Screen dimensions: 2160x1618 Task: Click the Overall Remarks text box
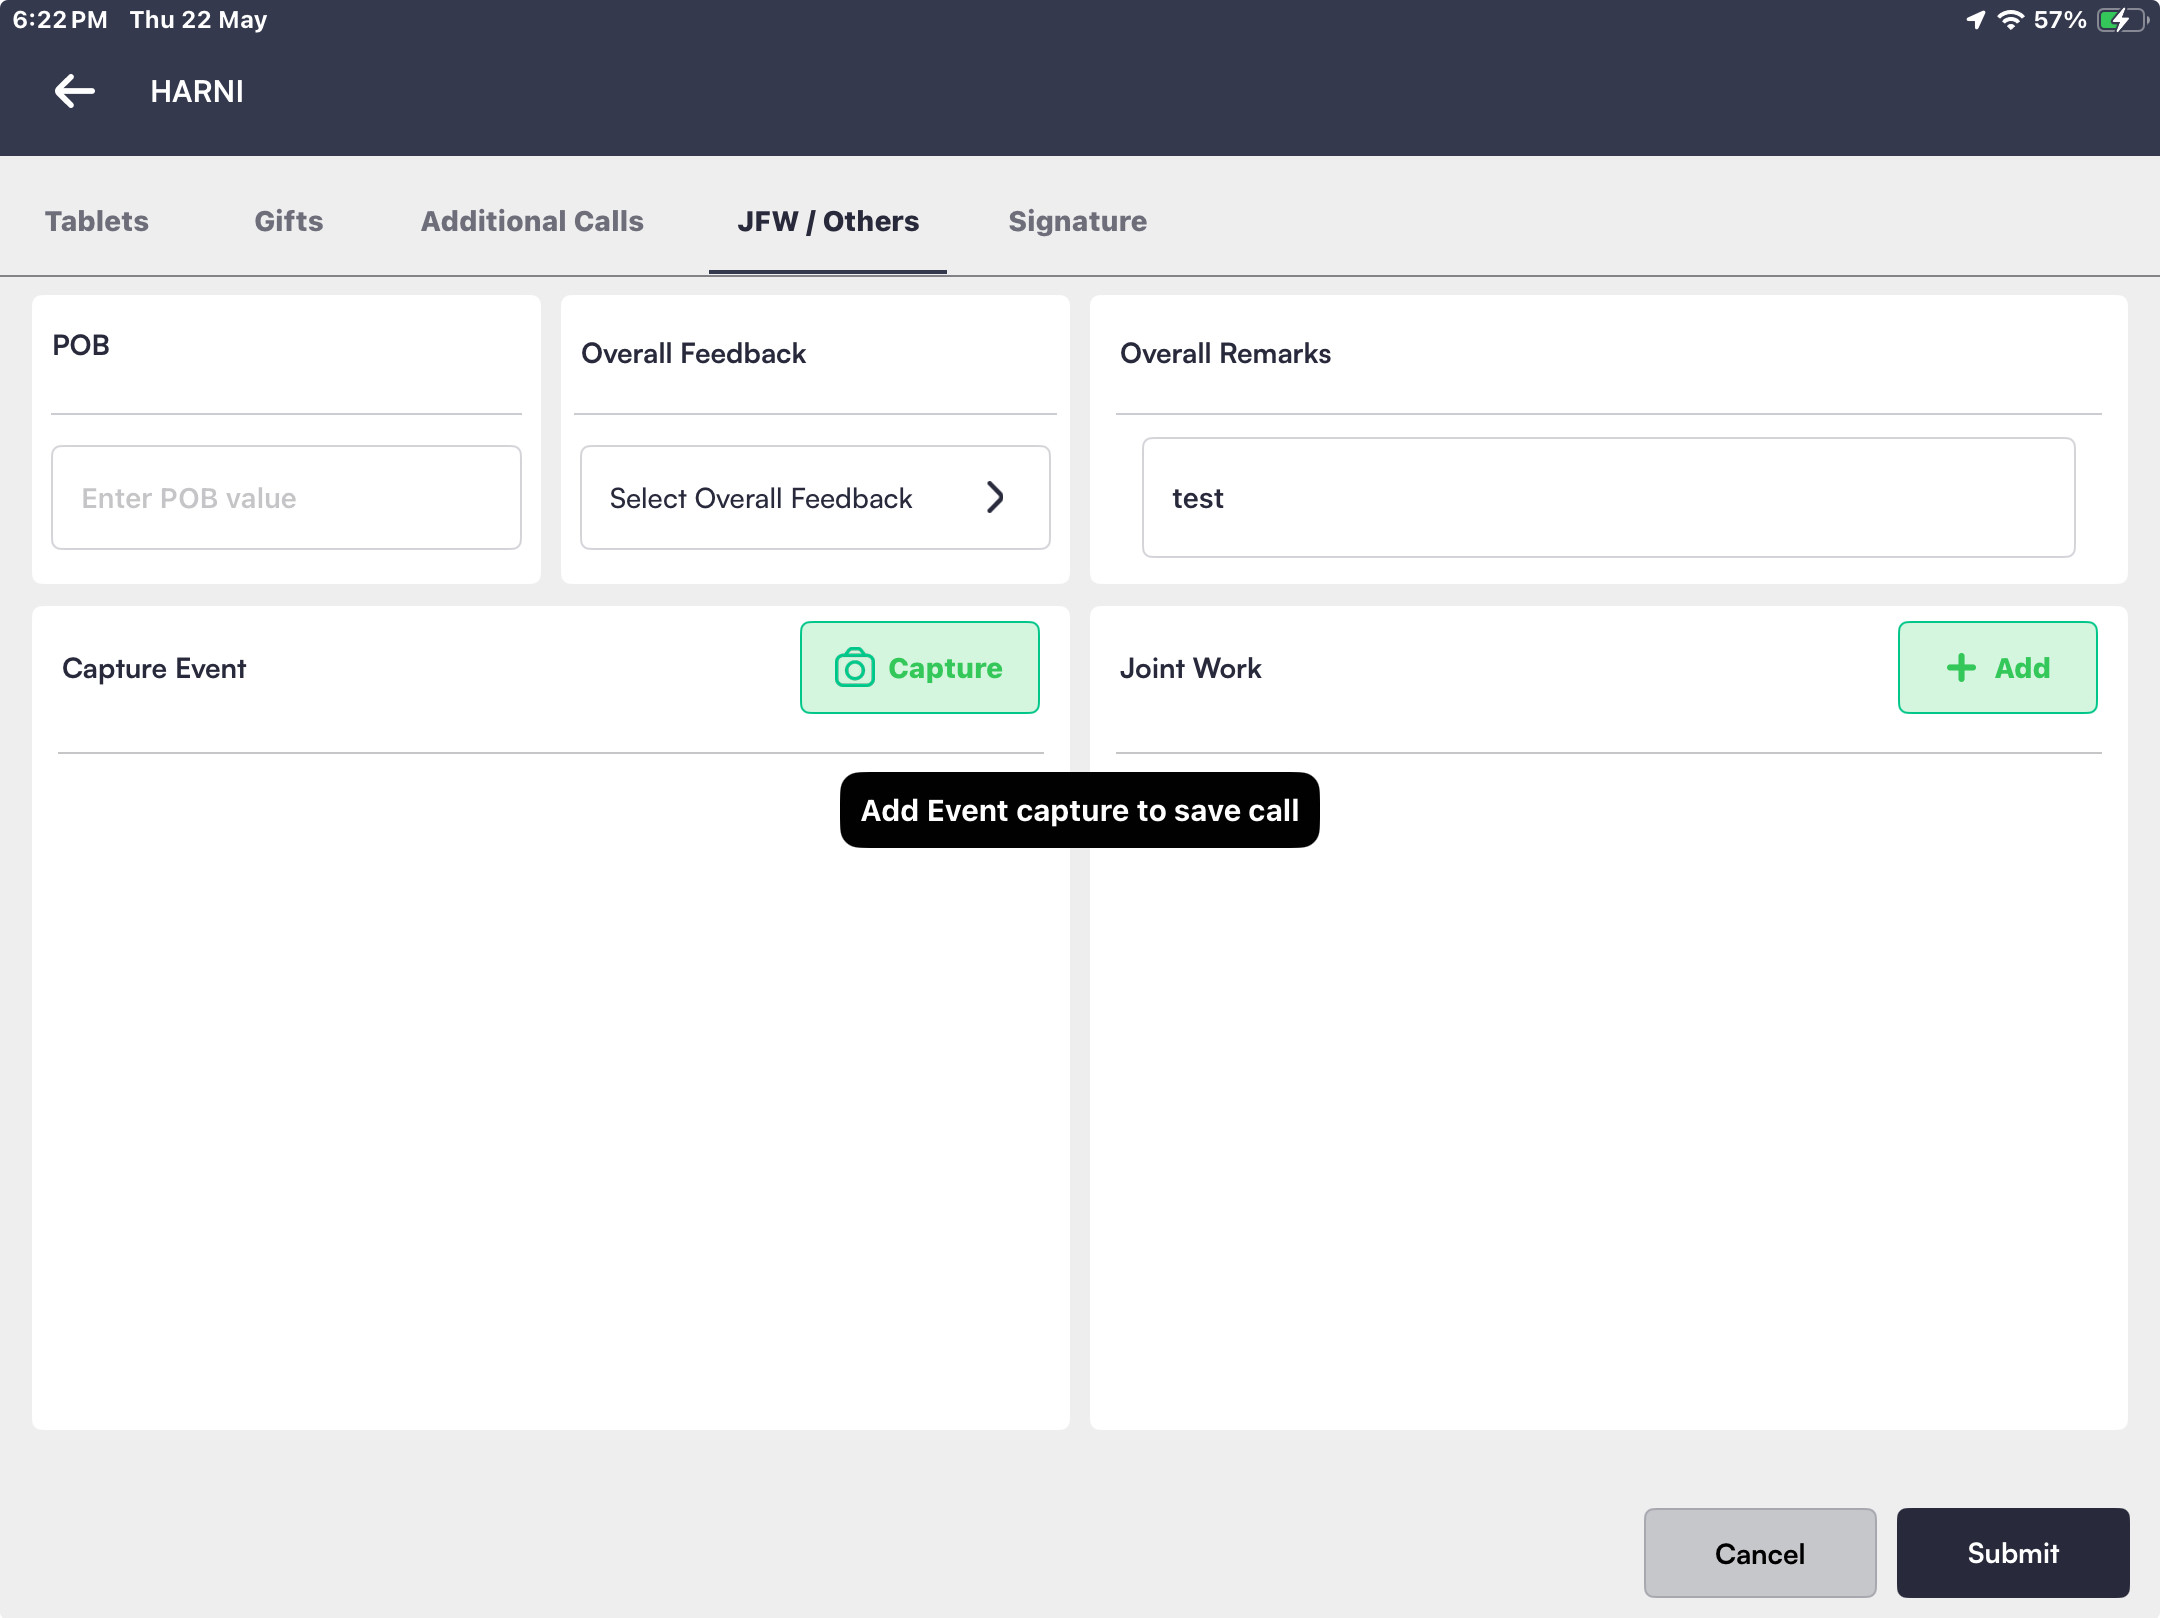1608,497
